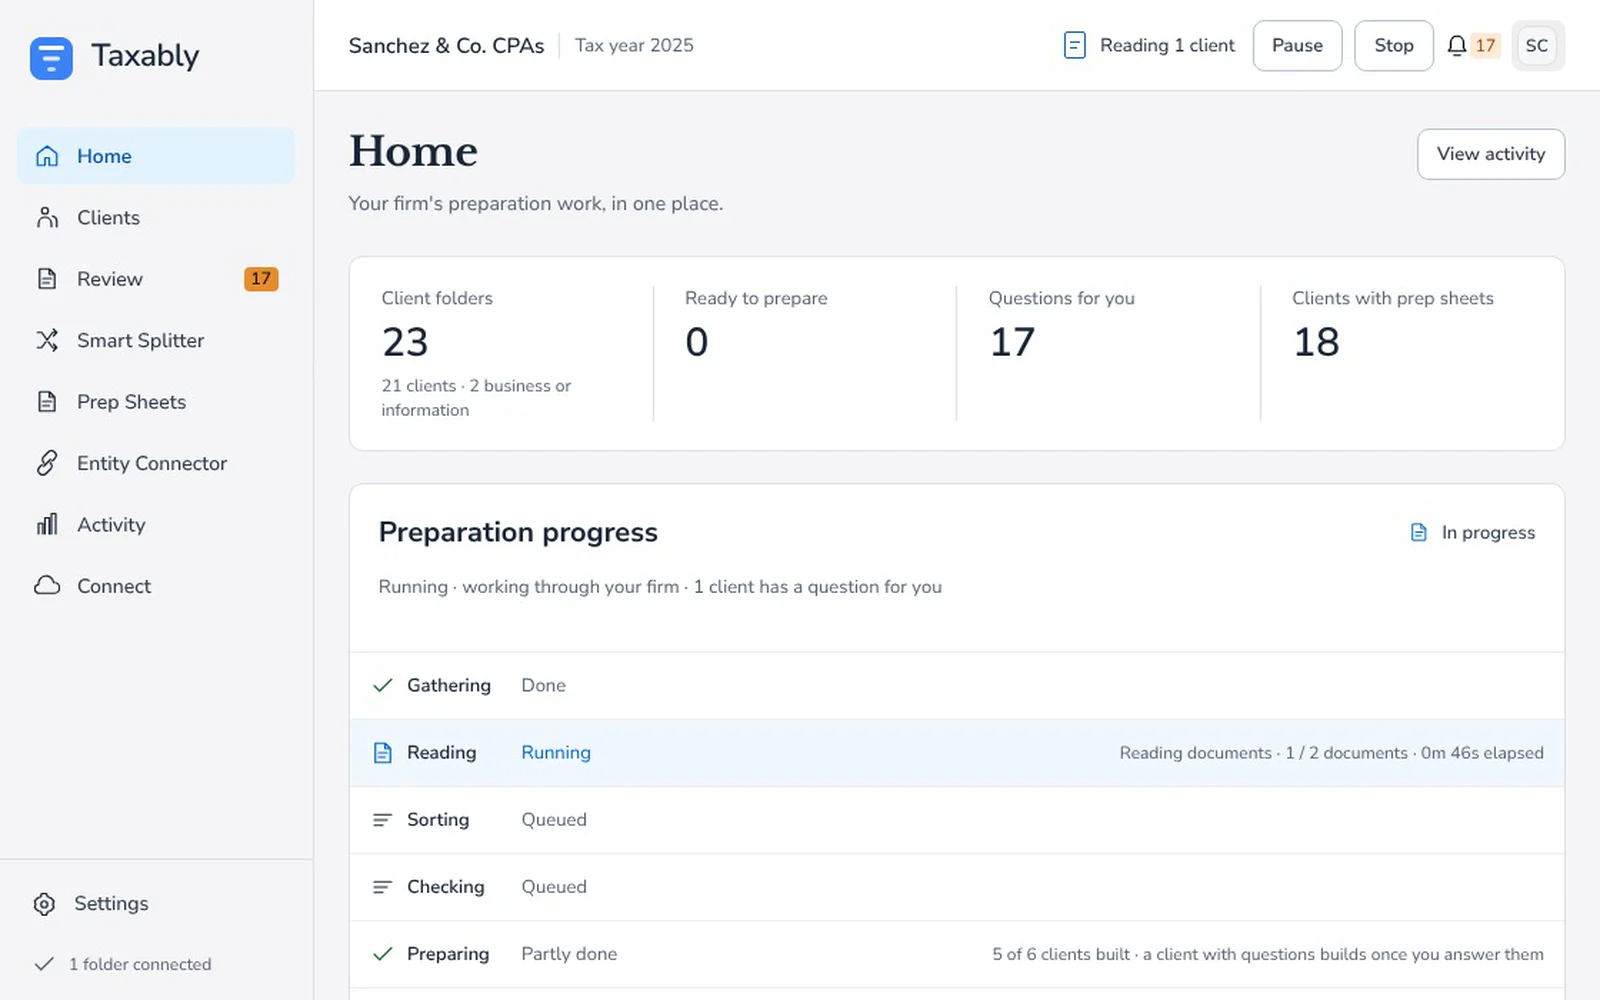The image size is (1600, 1000).
Task: Click the Prep Sheets page icon
Action: (x=47, y=402)
